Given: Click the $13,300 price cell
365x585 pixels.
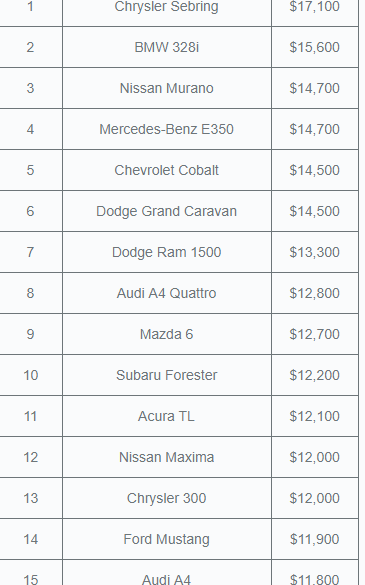Looking at the screenshot, I should coord(315,253).
